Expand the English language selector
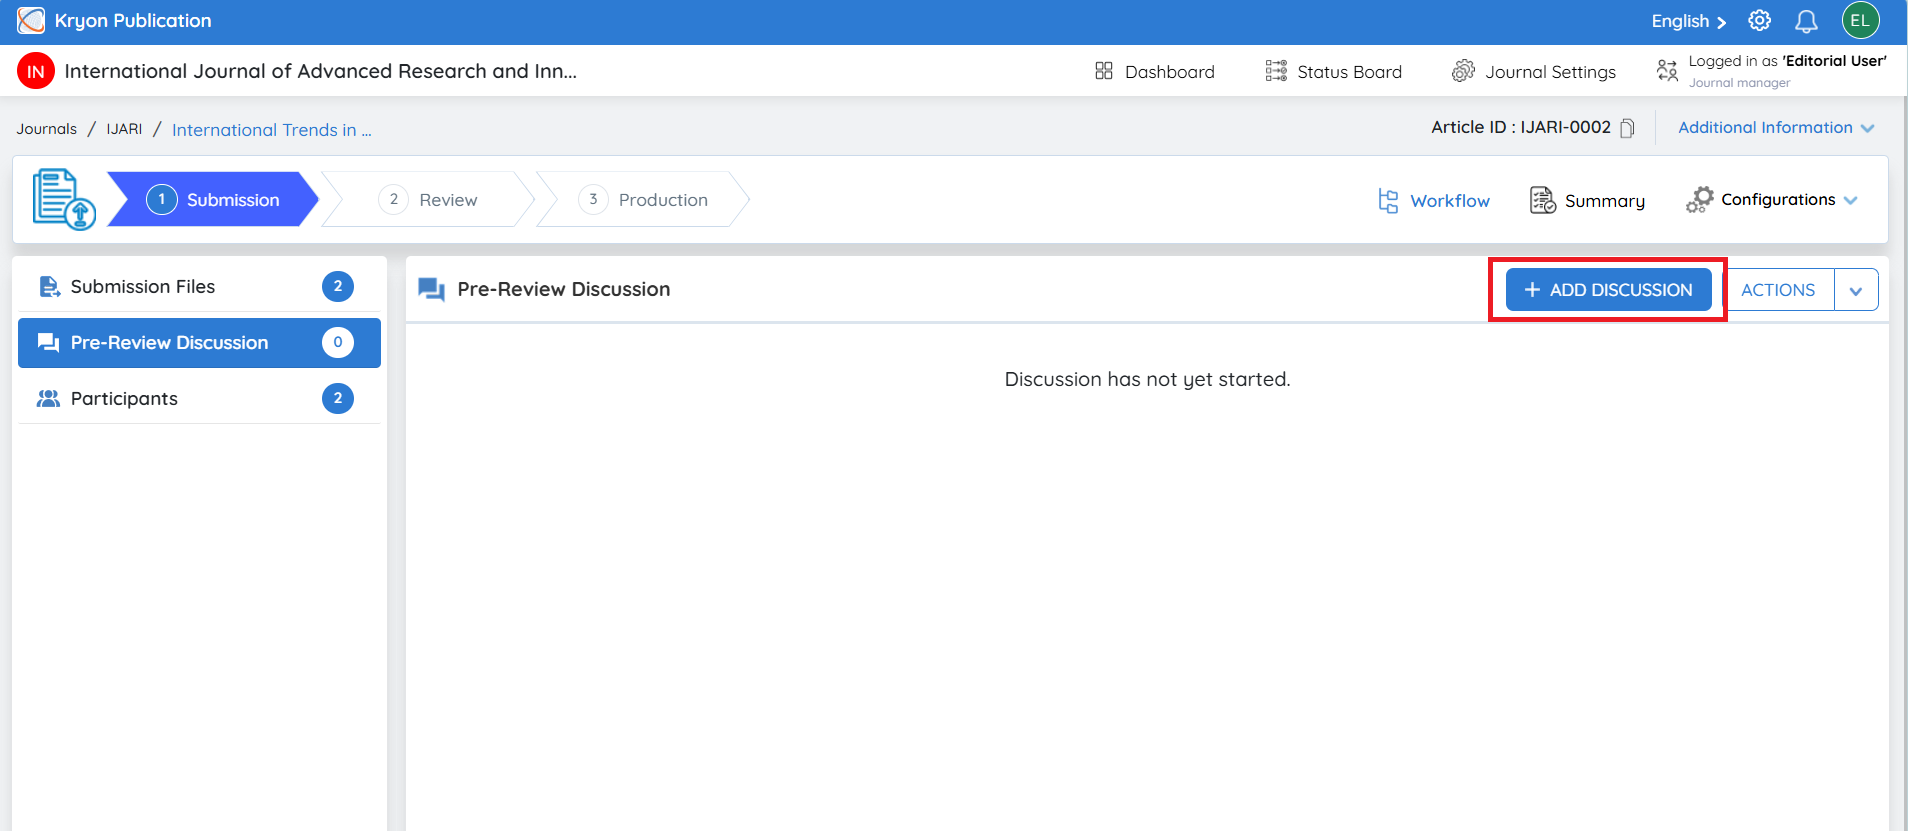1908x831 pixels. point(1688,21)
